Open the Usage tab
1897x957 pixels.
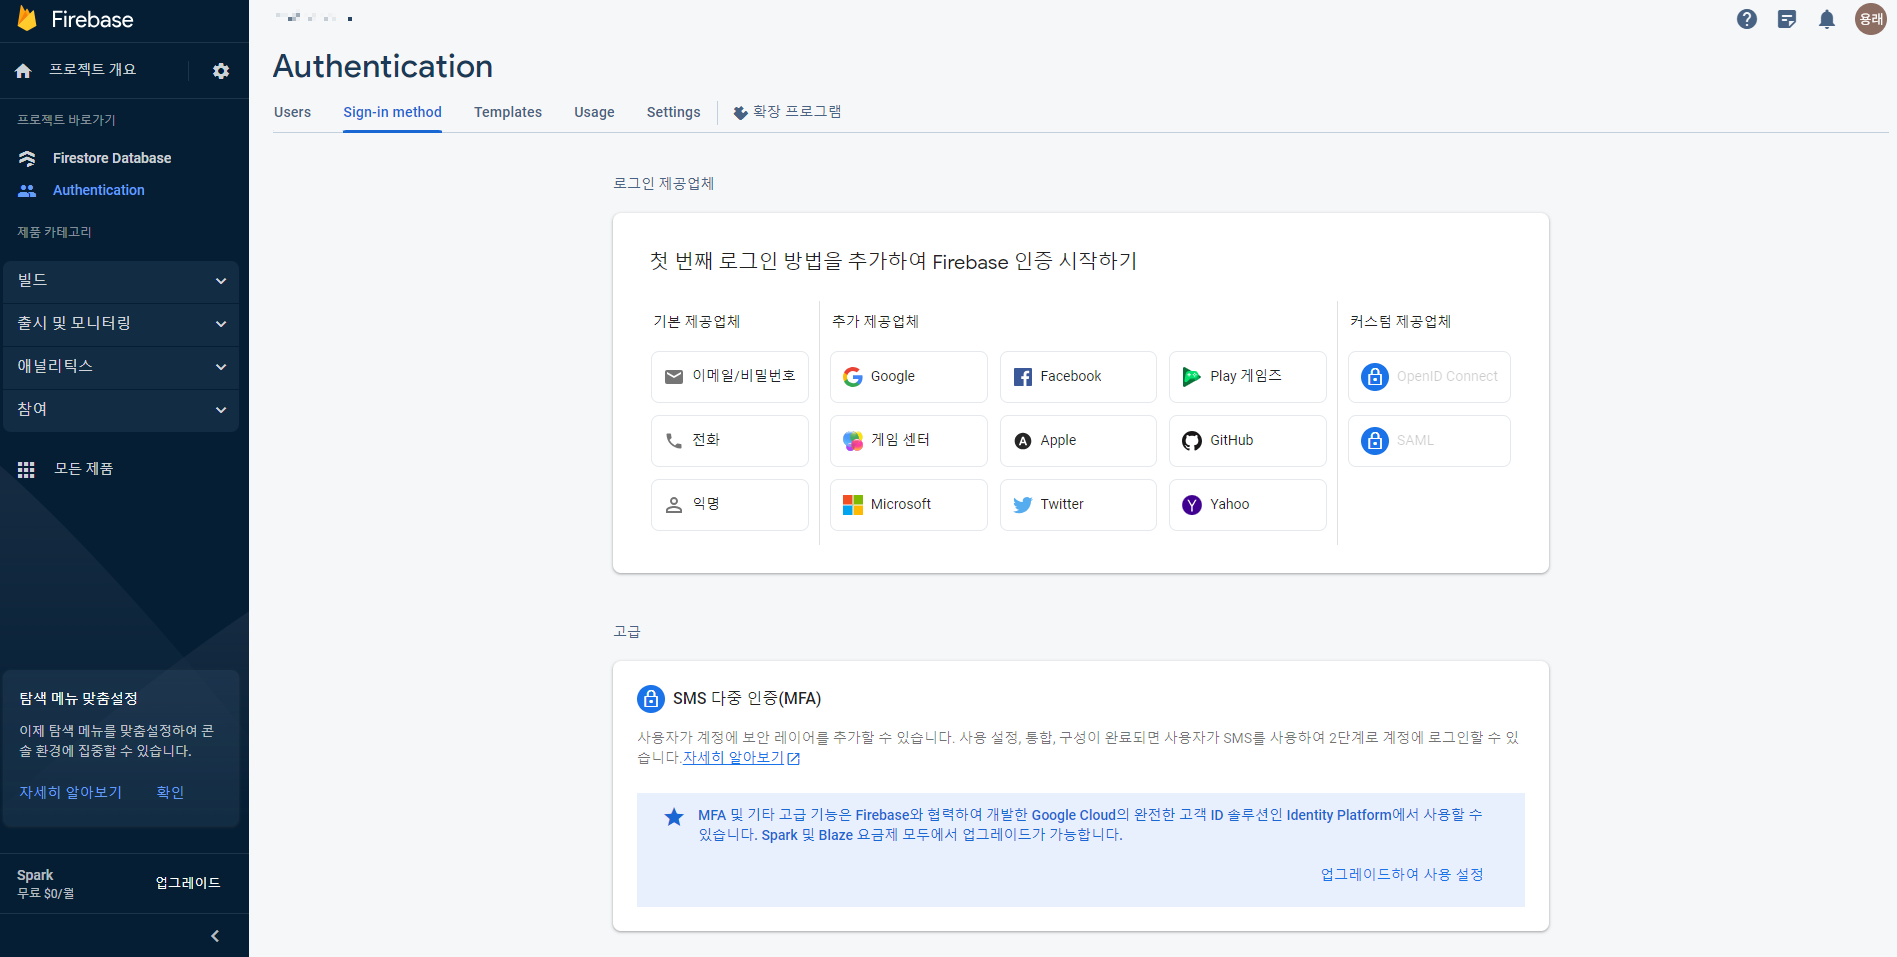[x=594, y=112]
